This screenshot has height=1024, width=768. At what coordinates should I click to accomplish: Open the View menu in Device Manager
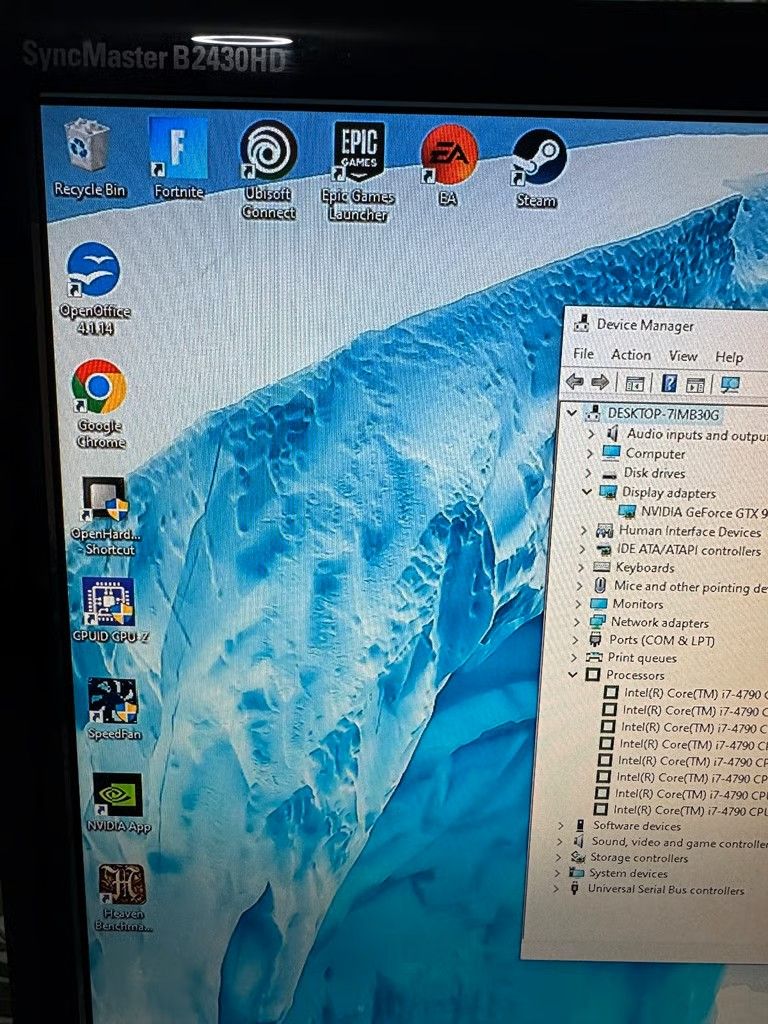(682, 356)
